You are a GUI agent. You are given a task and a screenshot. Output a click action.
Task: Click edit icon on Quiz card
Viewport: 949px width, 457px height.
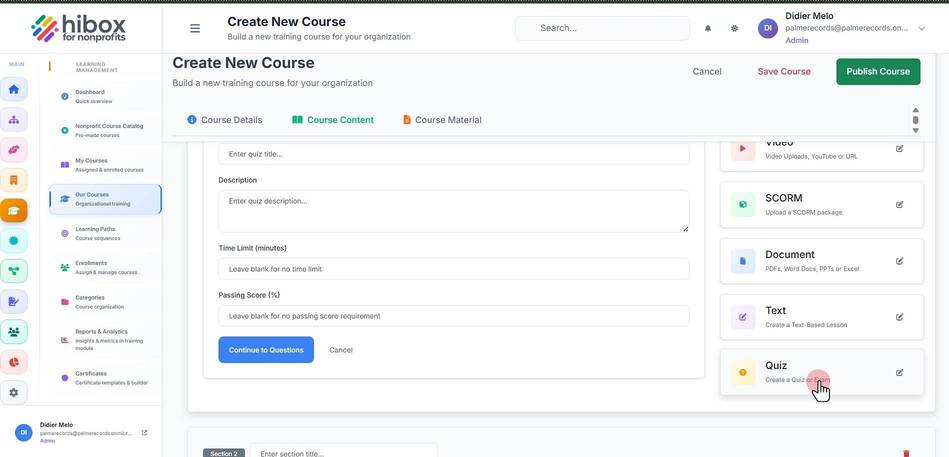(x=899, y=372)
